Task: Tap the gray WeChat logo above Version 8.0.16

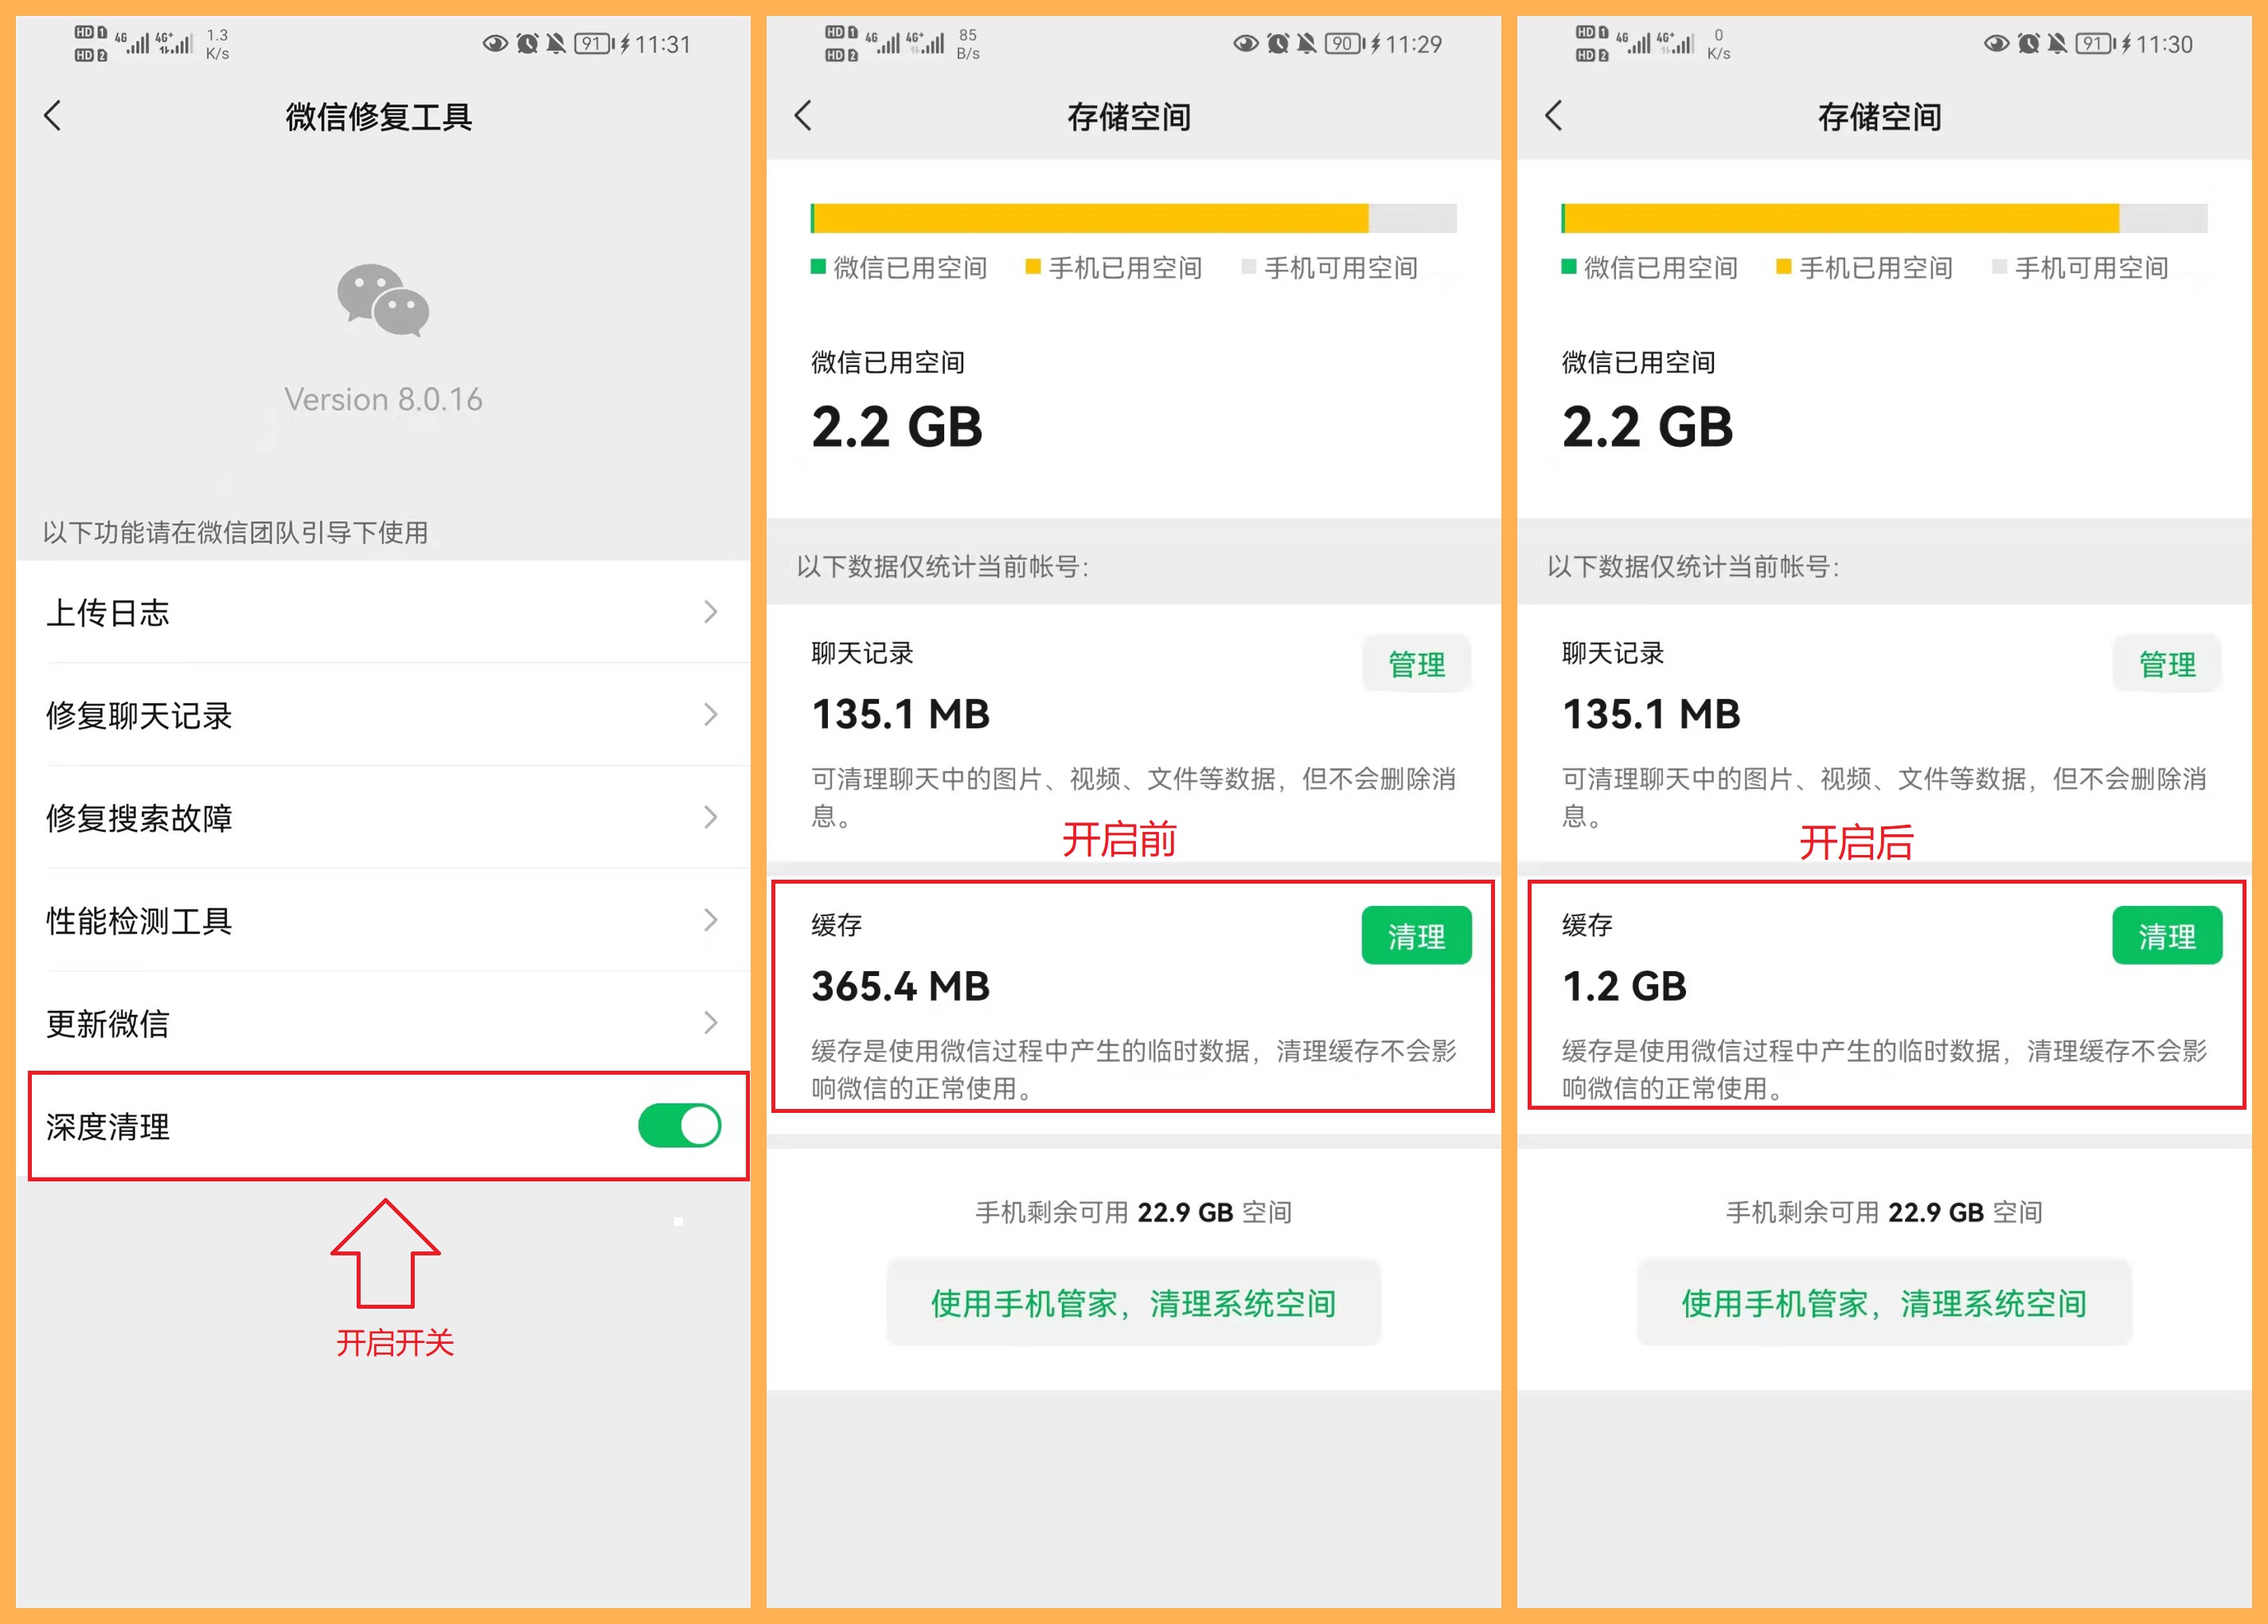Action: 383,300
